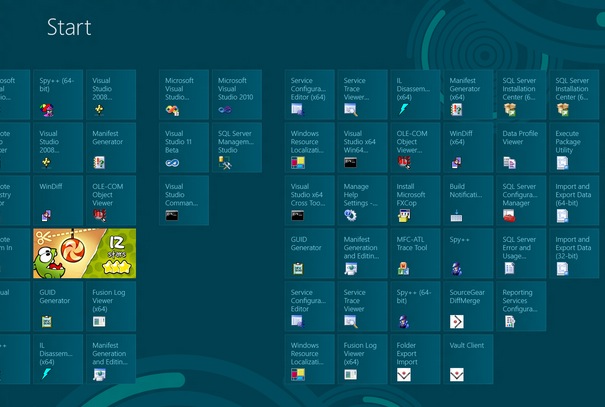Launch Visual Studio 11 Beta

click(x=184, y=147)
